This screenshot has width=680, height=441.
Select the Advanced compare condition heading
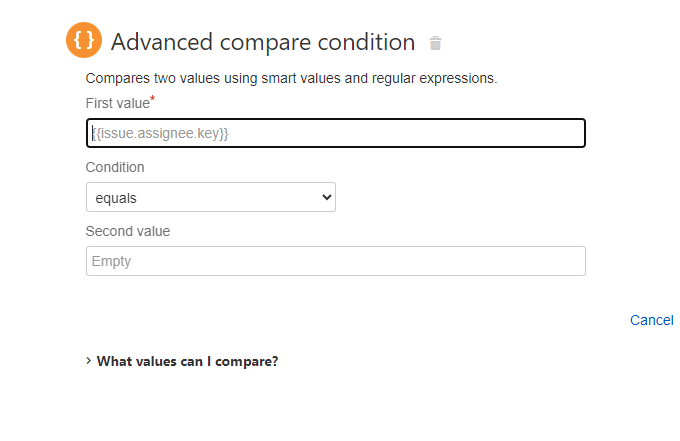(263, 42)
